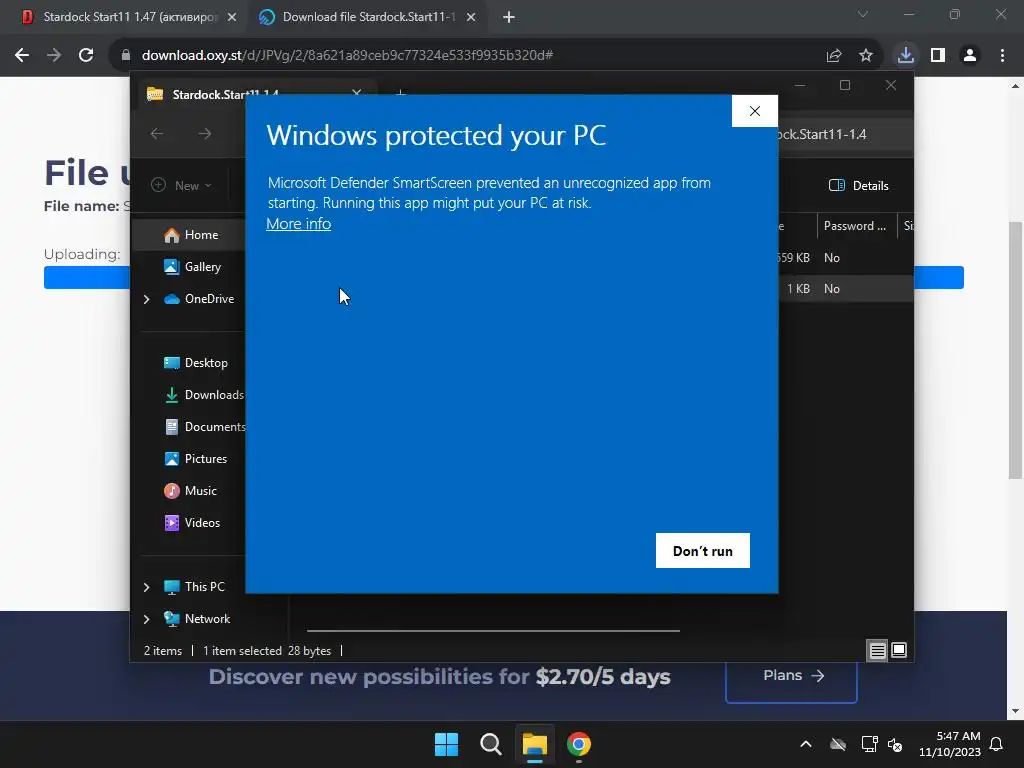Bookmark this page with star icon
This screenshot has height=768, width=1024.
pos(866,56)
